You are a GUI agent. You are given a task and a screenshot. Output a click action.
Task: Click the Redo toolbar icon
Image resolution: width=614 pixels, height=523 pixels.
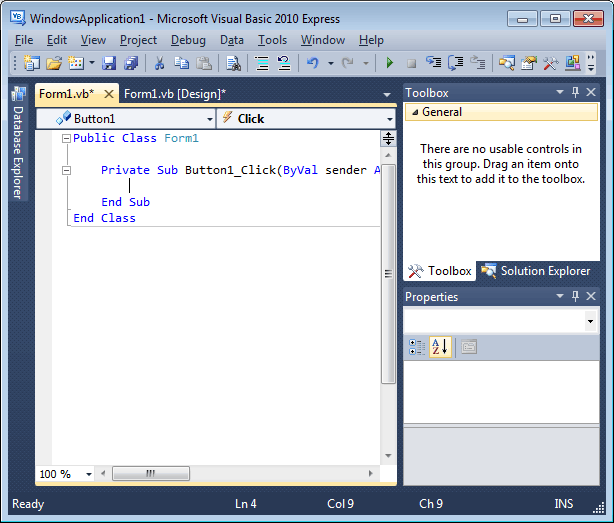[x=348, y=63]
